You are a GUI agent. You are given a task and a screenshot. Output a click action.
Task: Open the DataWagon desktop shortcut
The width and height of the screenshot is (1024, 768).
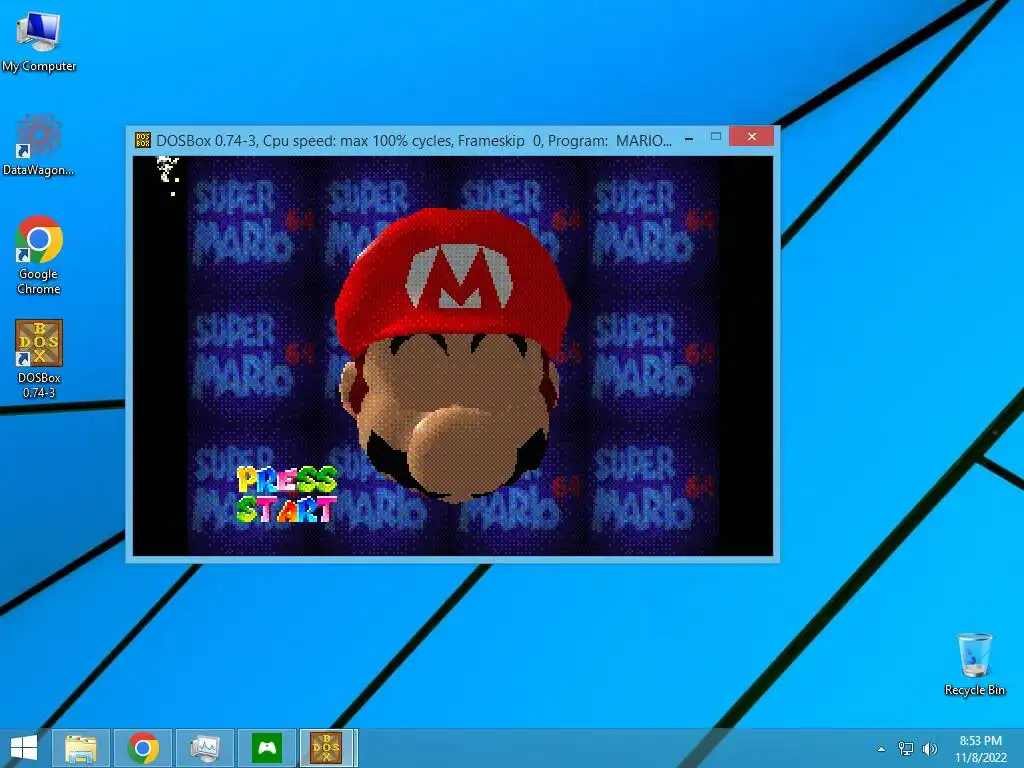(39, 145)
